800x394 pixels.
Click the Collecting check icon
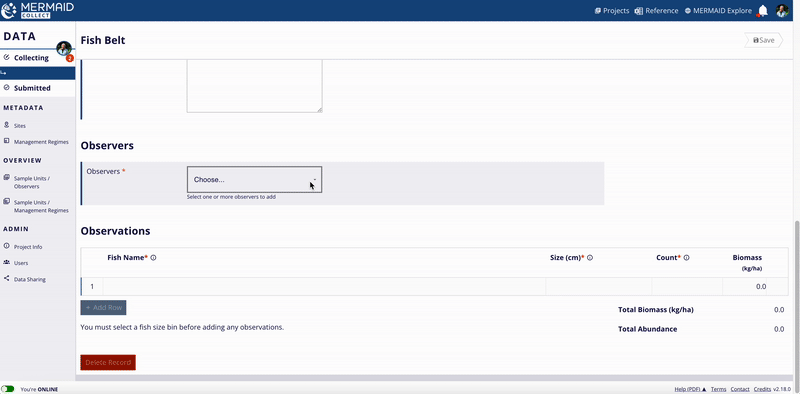click(7, 57)
